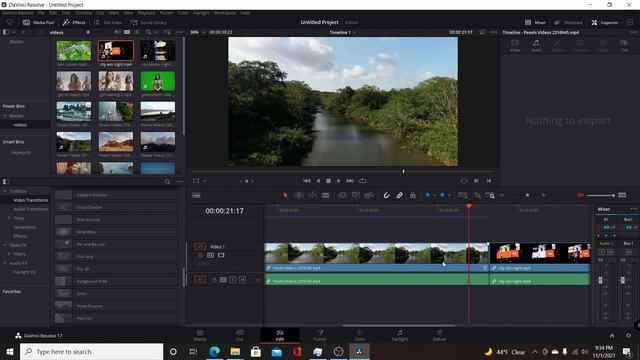Open the Media Pool panel button
Screen dimensions: 640x360
(38, 22)
